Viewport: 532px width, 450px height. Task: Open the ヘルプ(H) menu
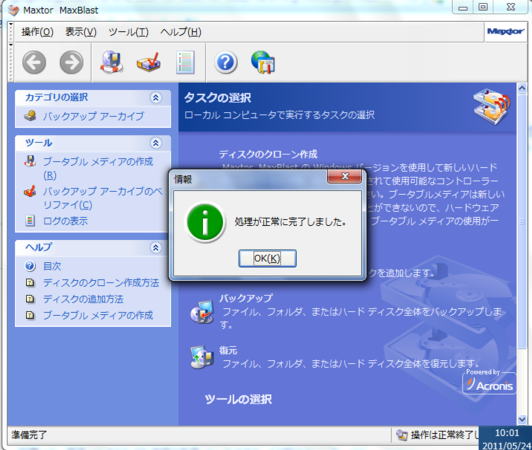pyautogui.click(x=181, y=32)
